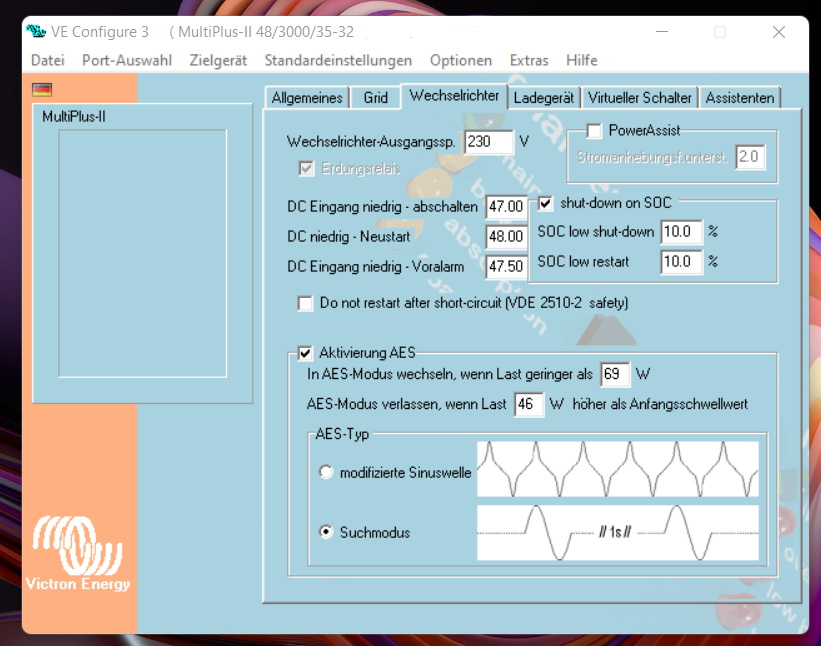Close the VE Configure window
Viewport: 821px width, 646px height.
[x=779, y=32]
